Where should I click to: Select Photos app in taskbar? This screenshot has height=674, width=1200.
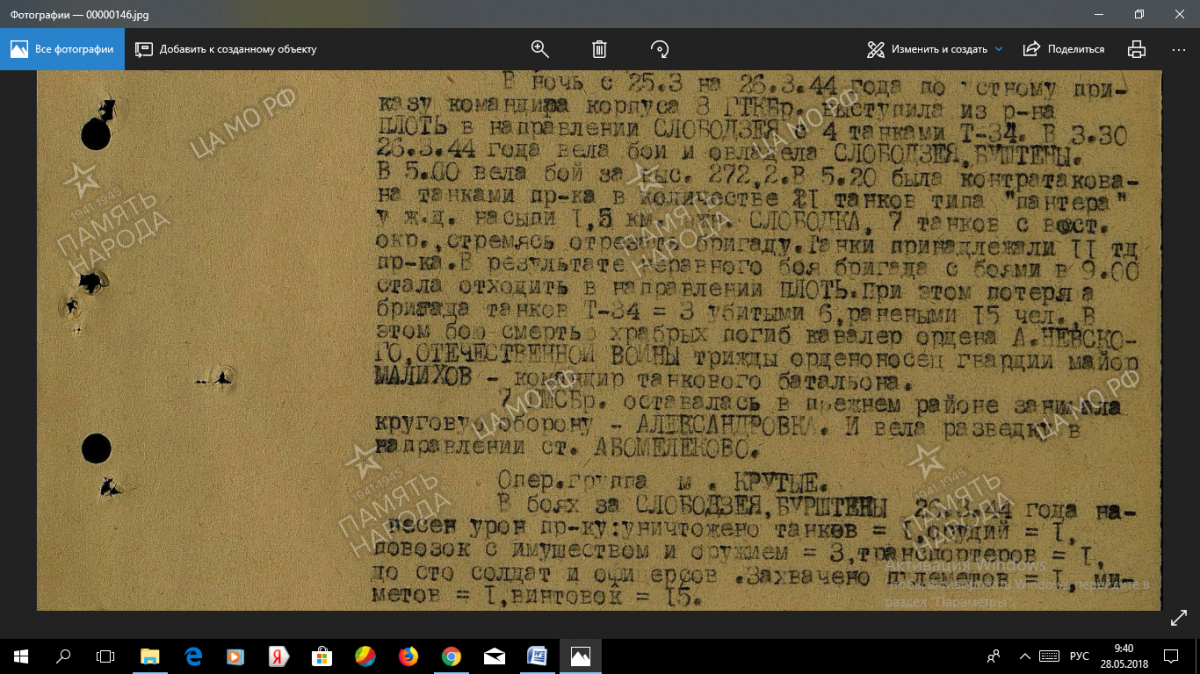(x=580, y=656)
